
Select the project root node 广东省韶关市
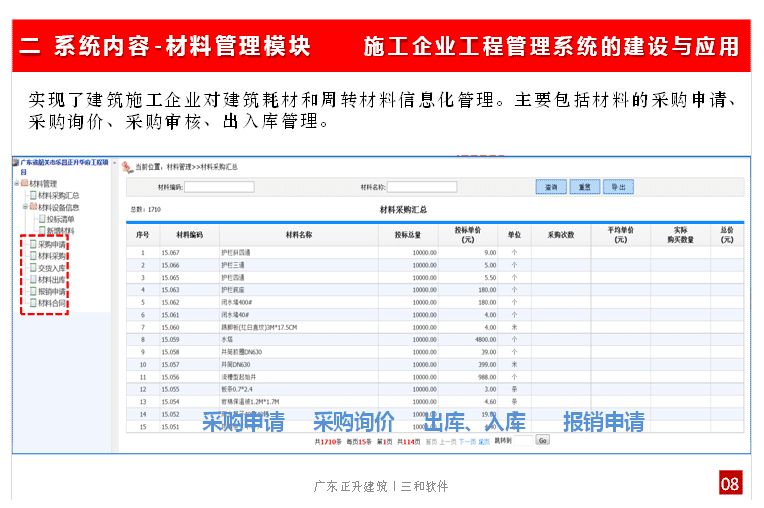[x=64, y=166]
